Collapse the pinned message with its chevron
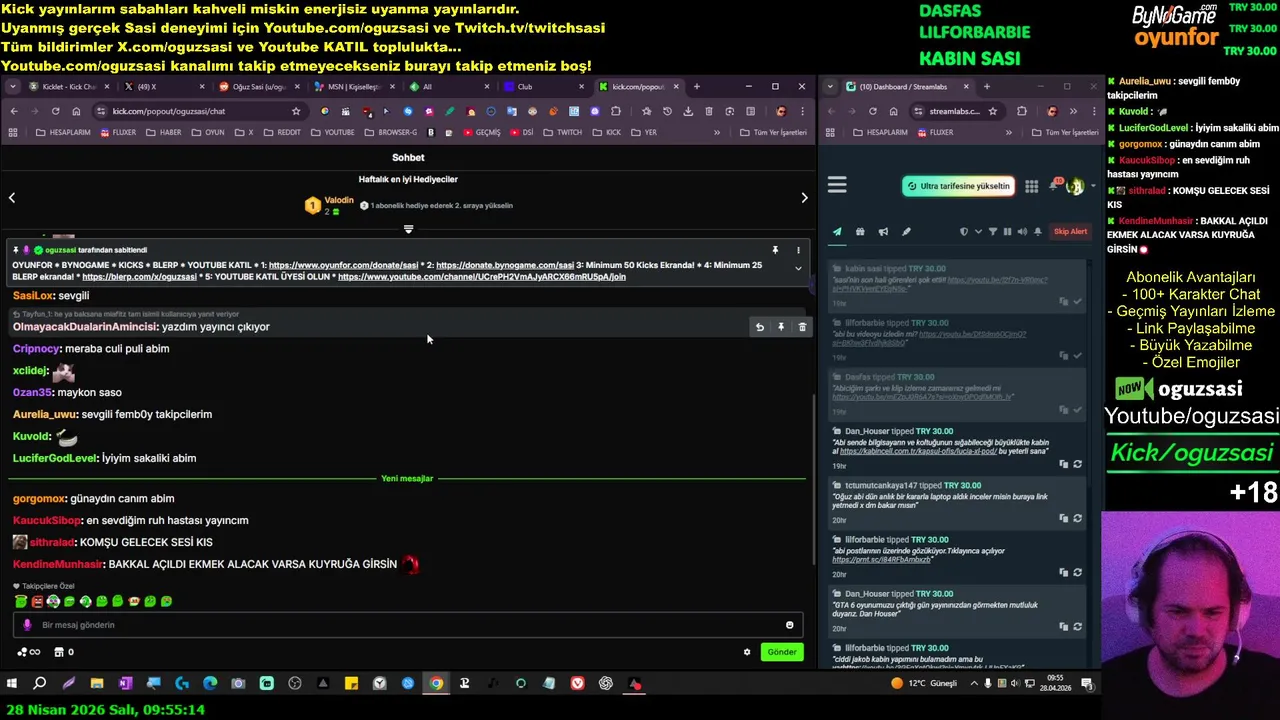This screenshot has width=1280, height=720. [x=798, y=268]
